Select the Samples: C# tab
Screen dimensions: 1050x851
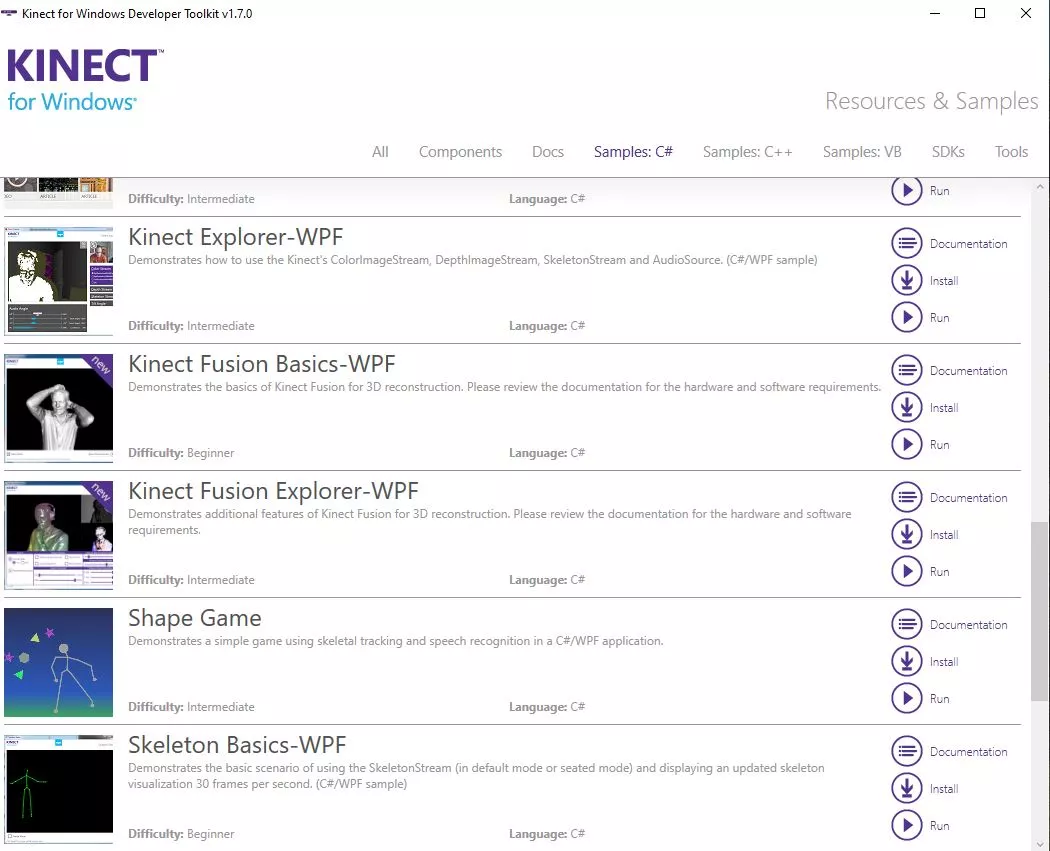pyautogui.click(x=633, y=152)
